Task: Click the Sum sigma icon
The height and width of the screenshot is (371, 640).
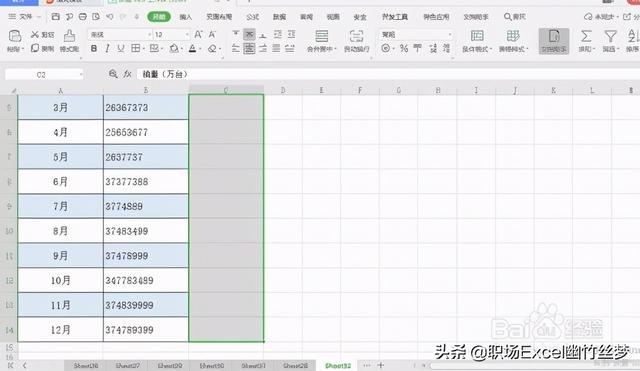Action: (x=586, y=36)
